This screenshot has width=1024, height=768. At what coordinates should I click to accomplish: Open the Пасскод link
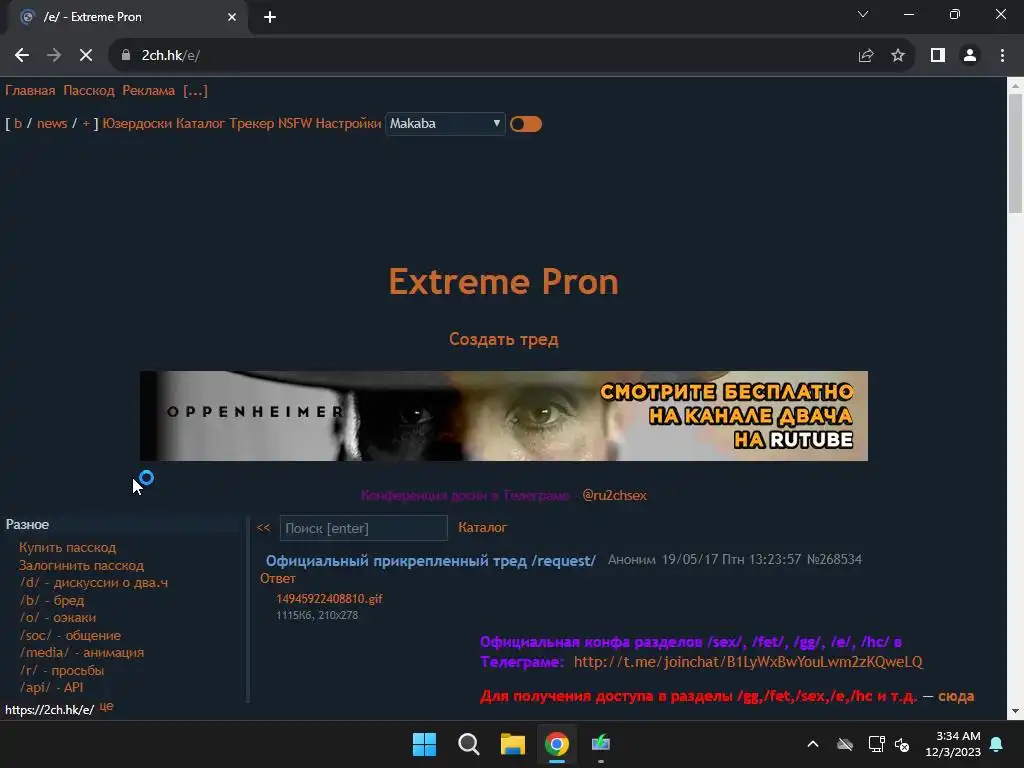coord(89,91)
